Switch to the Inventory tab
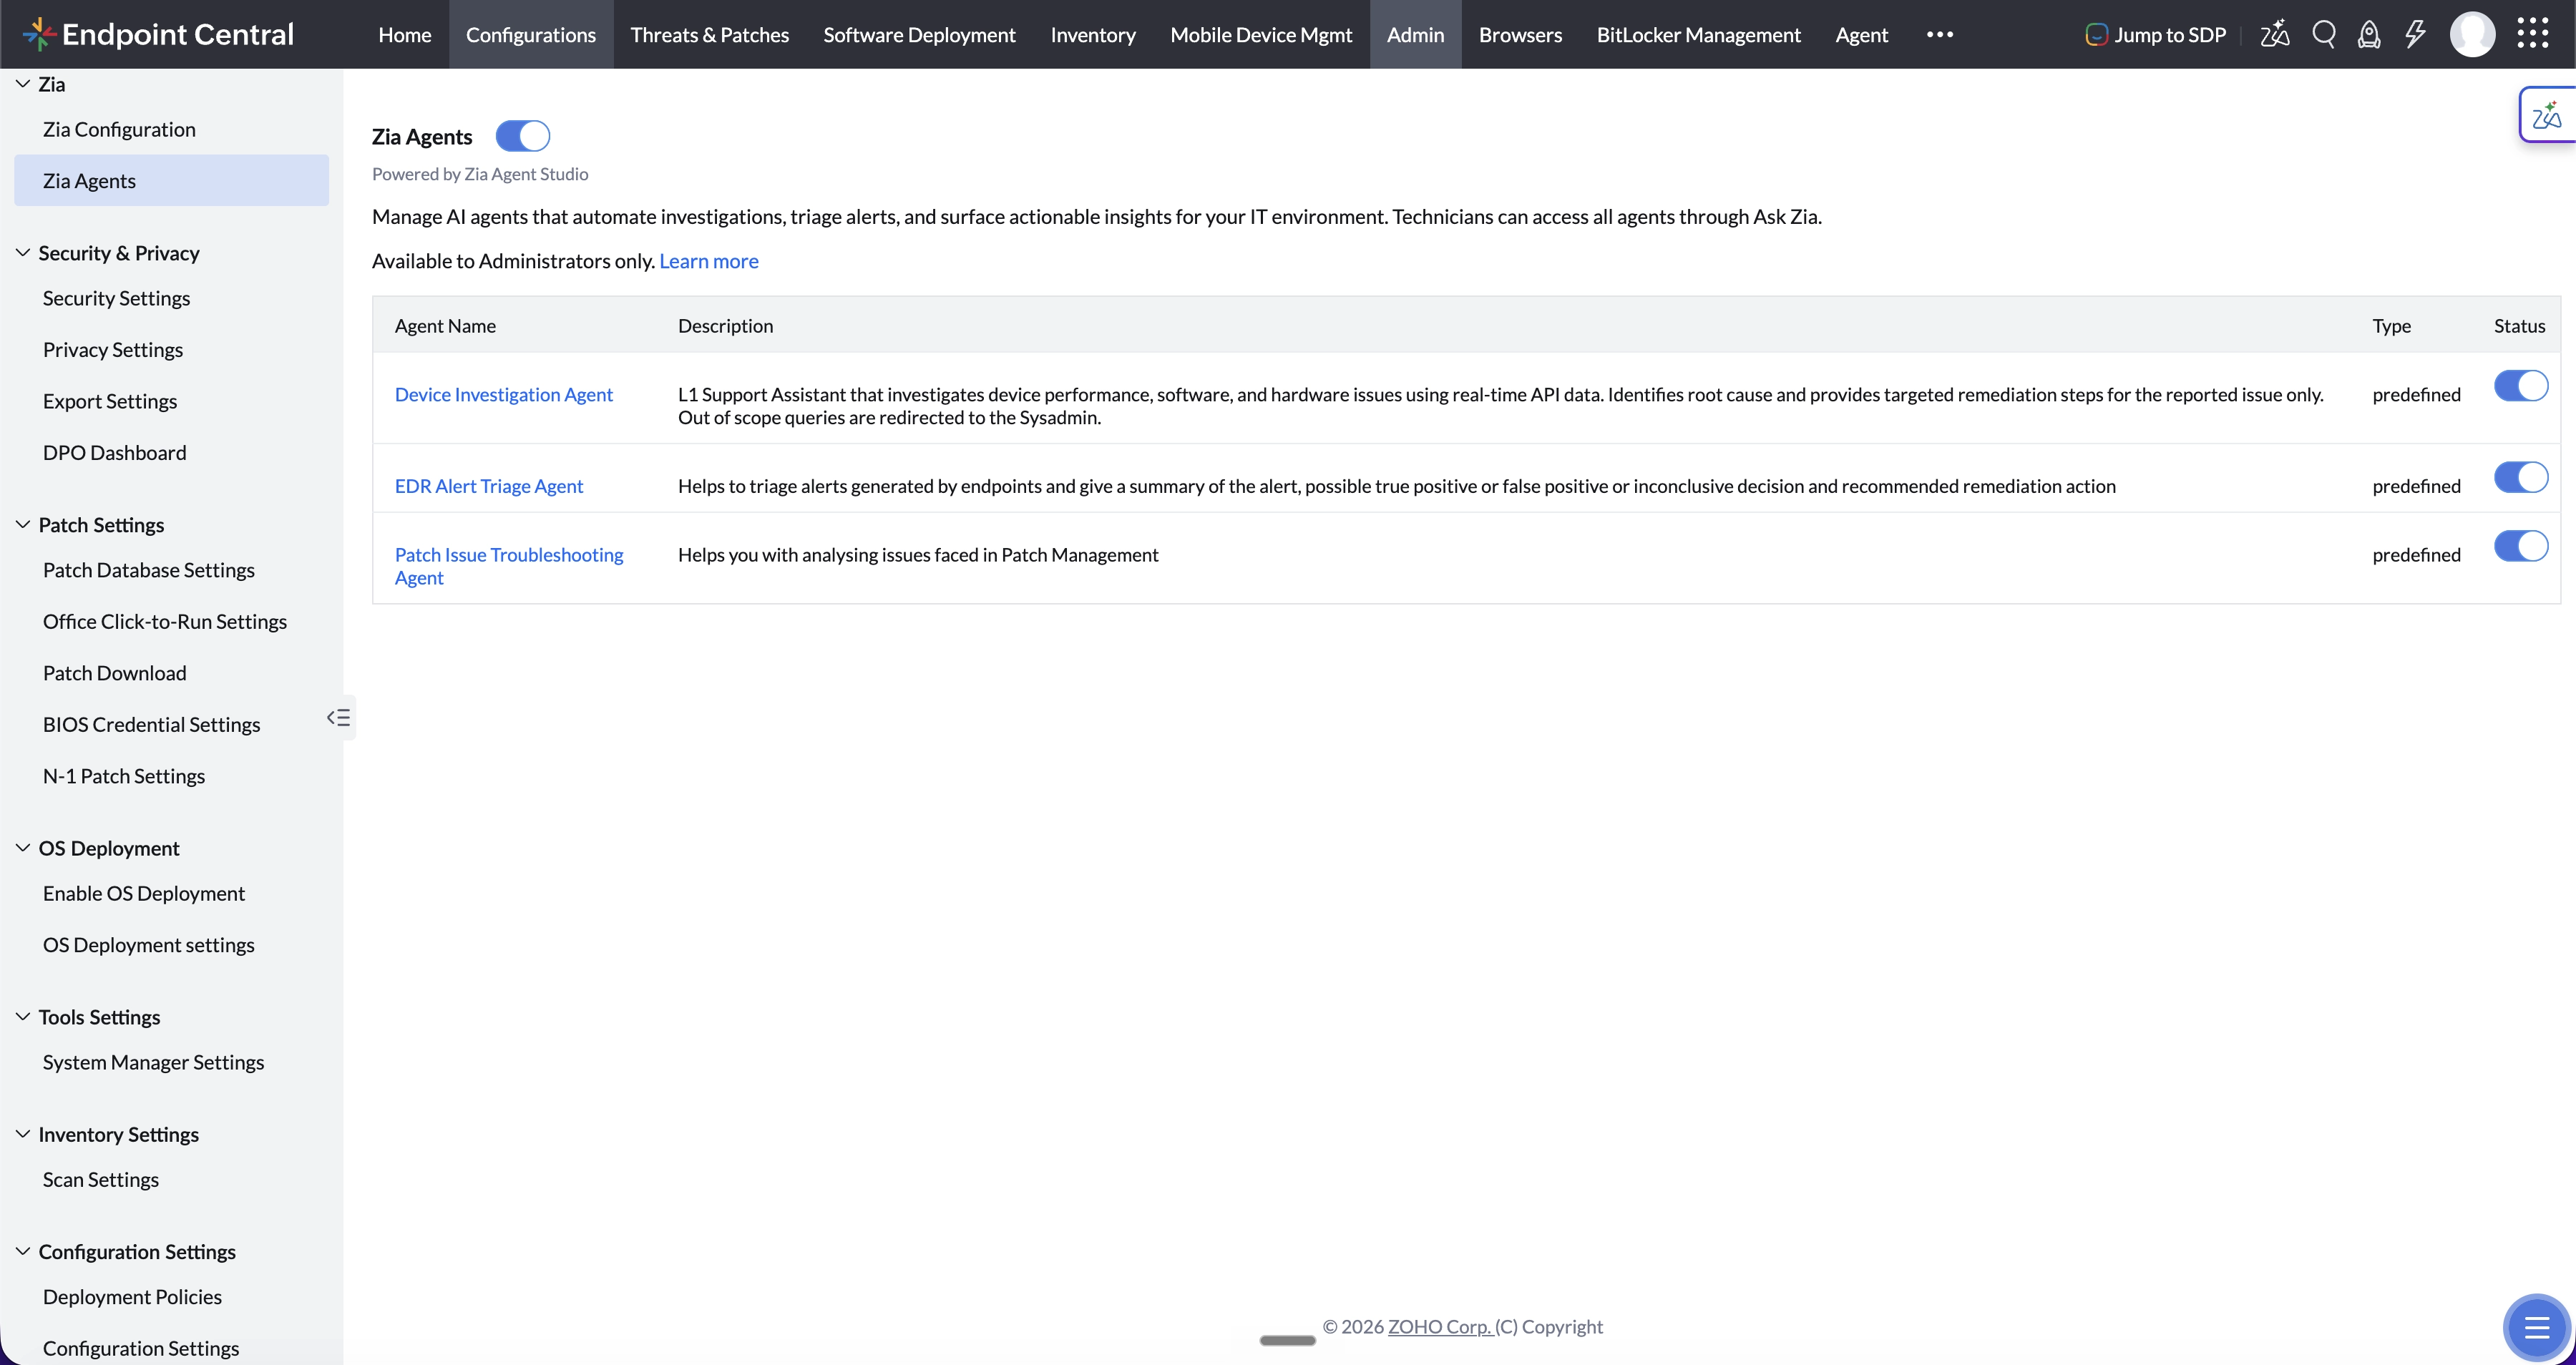 [1092, 34]
